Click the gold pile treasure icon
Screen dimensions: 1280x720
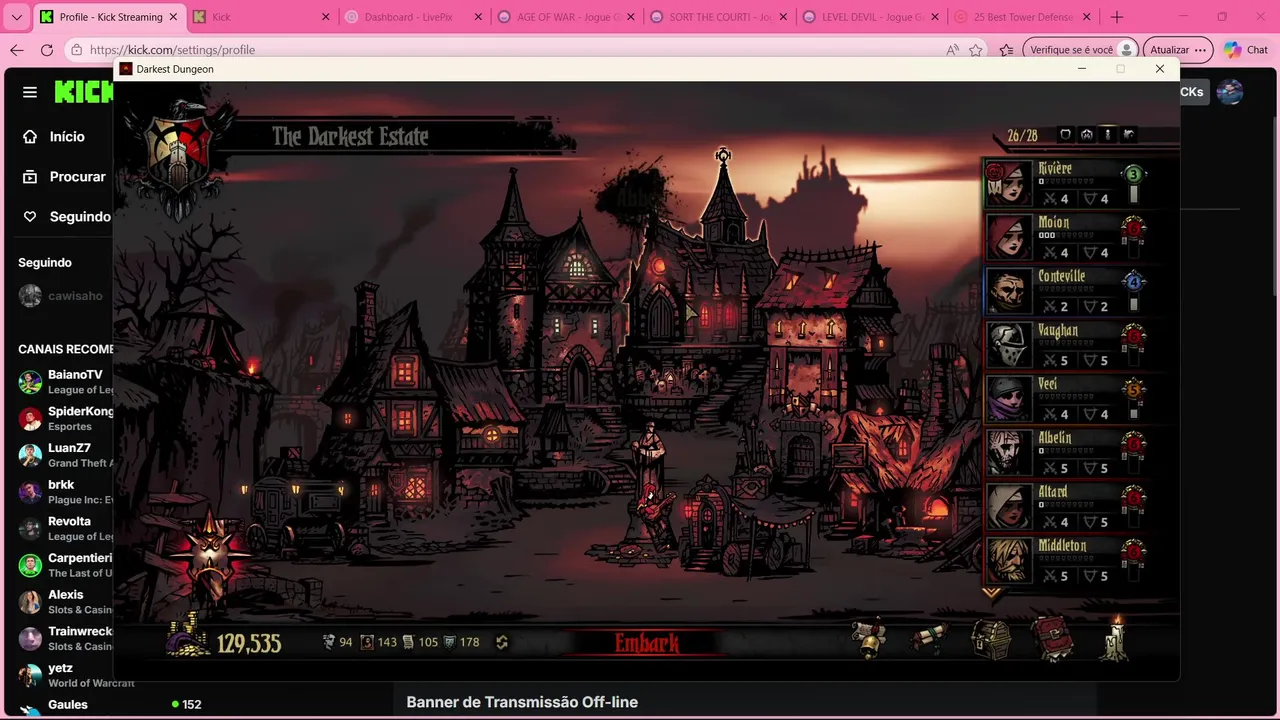(x=187, y=636)
